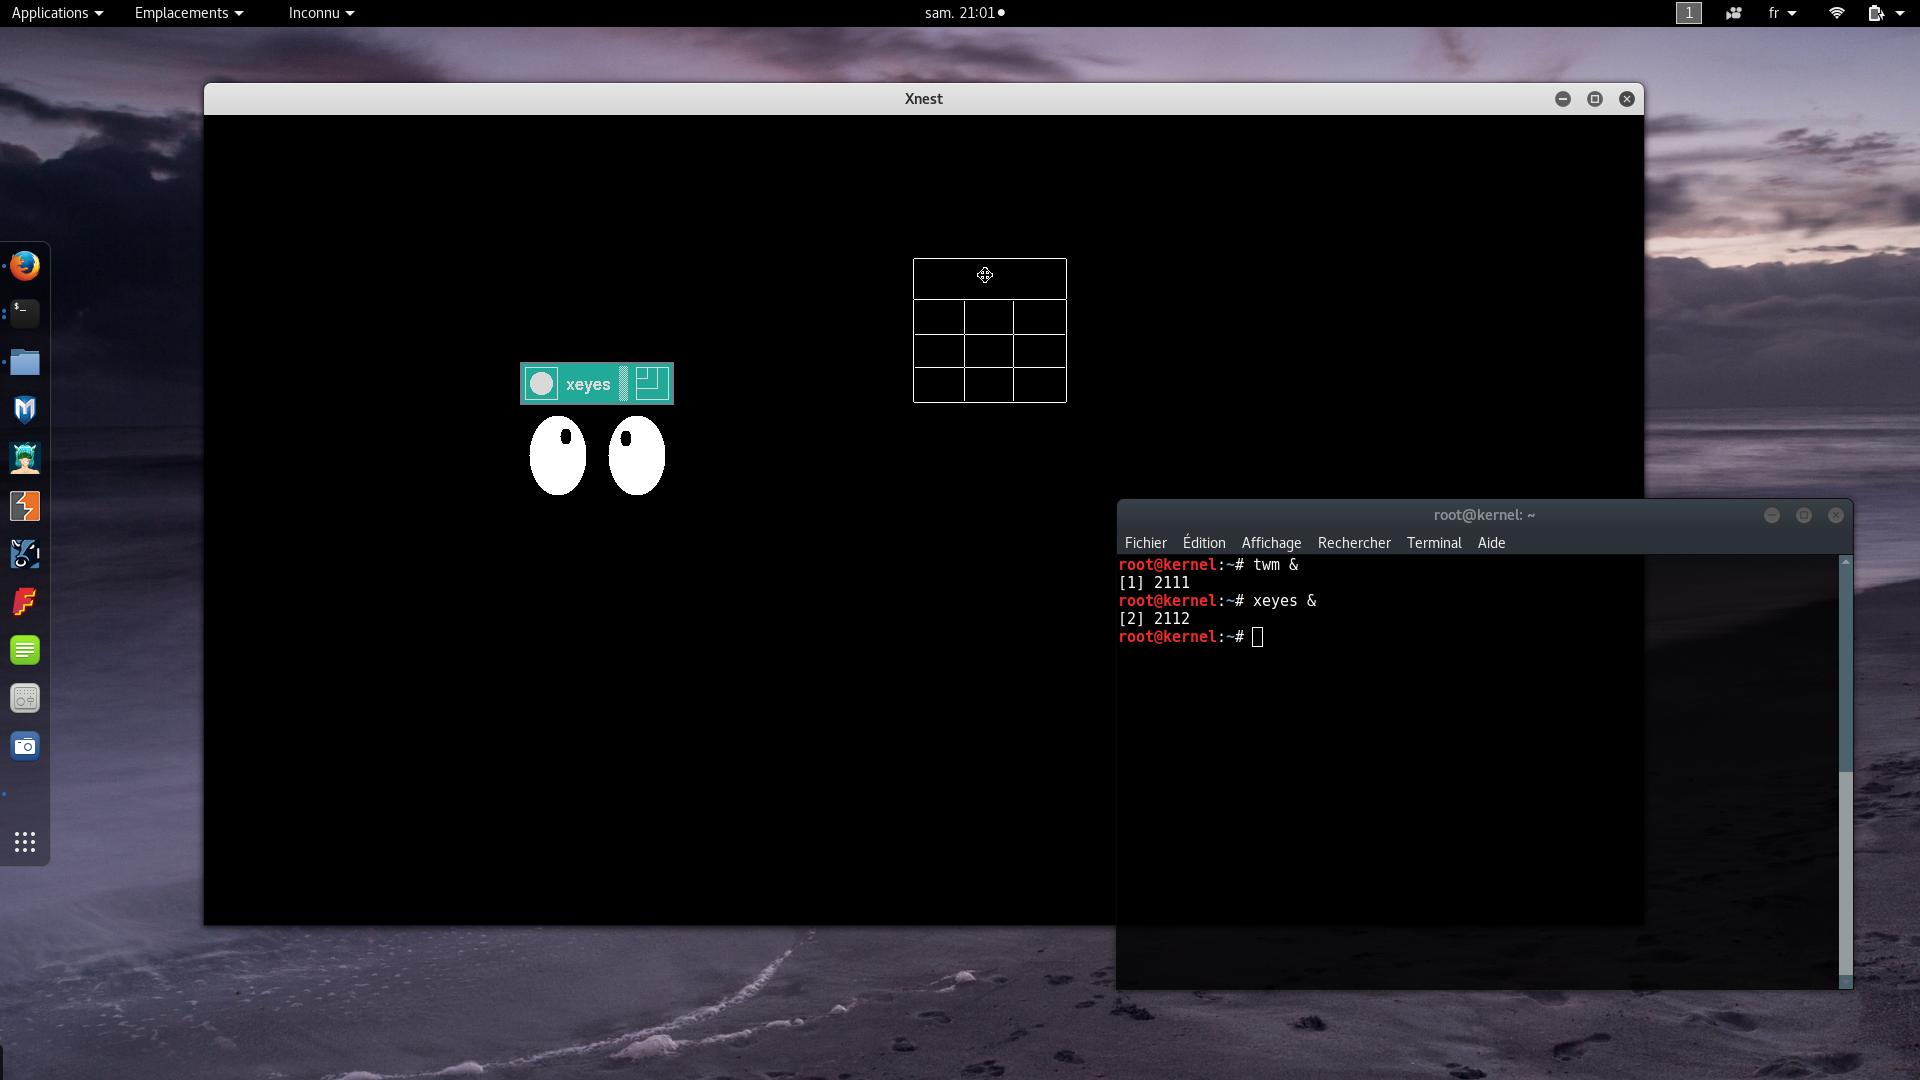Open the fr keyboard layout dropdown

[x=1782, y=13]
